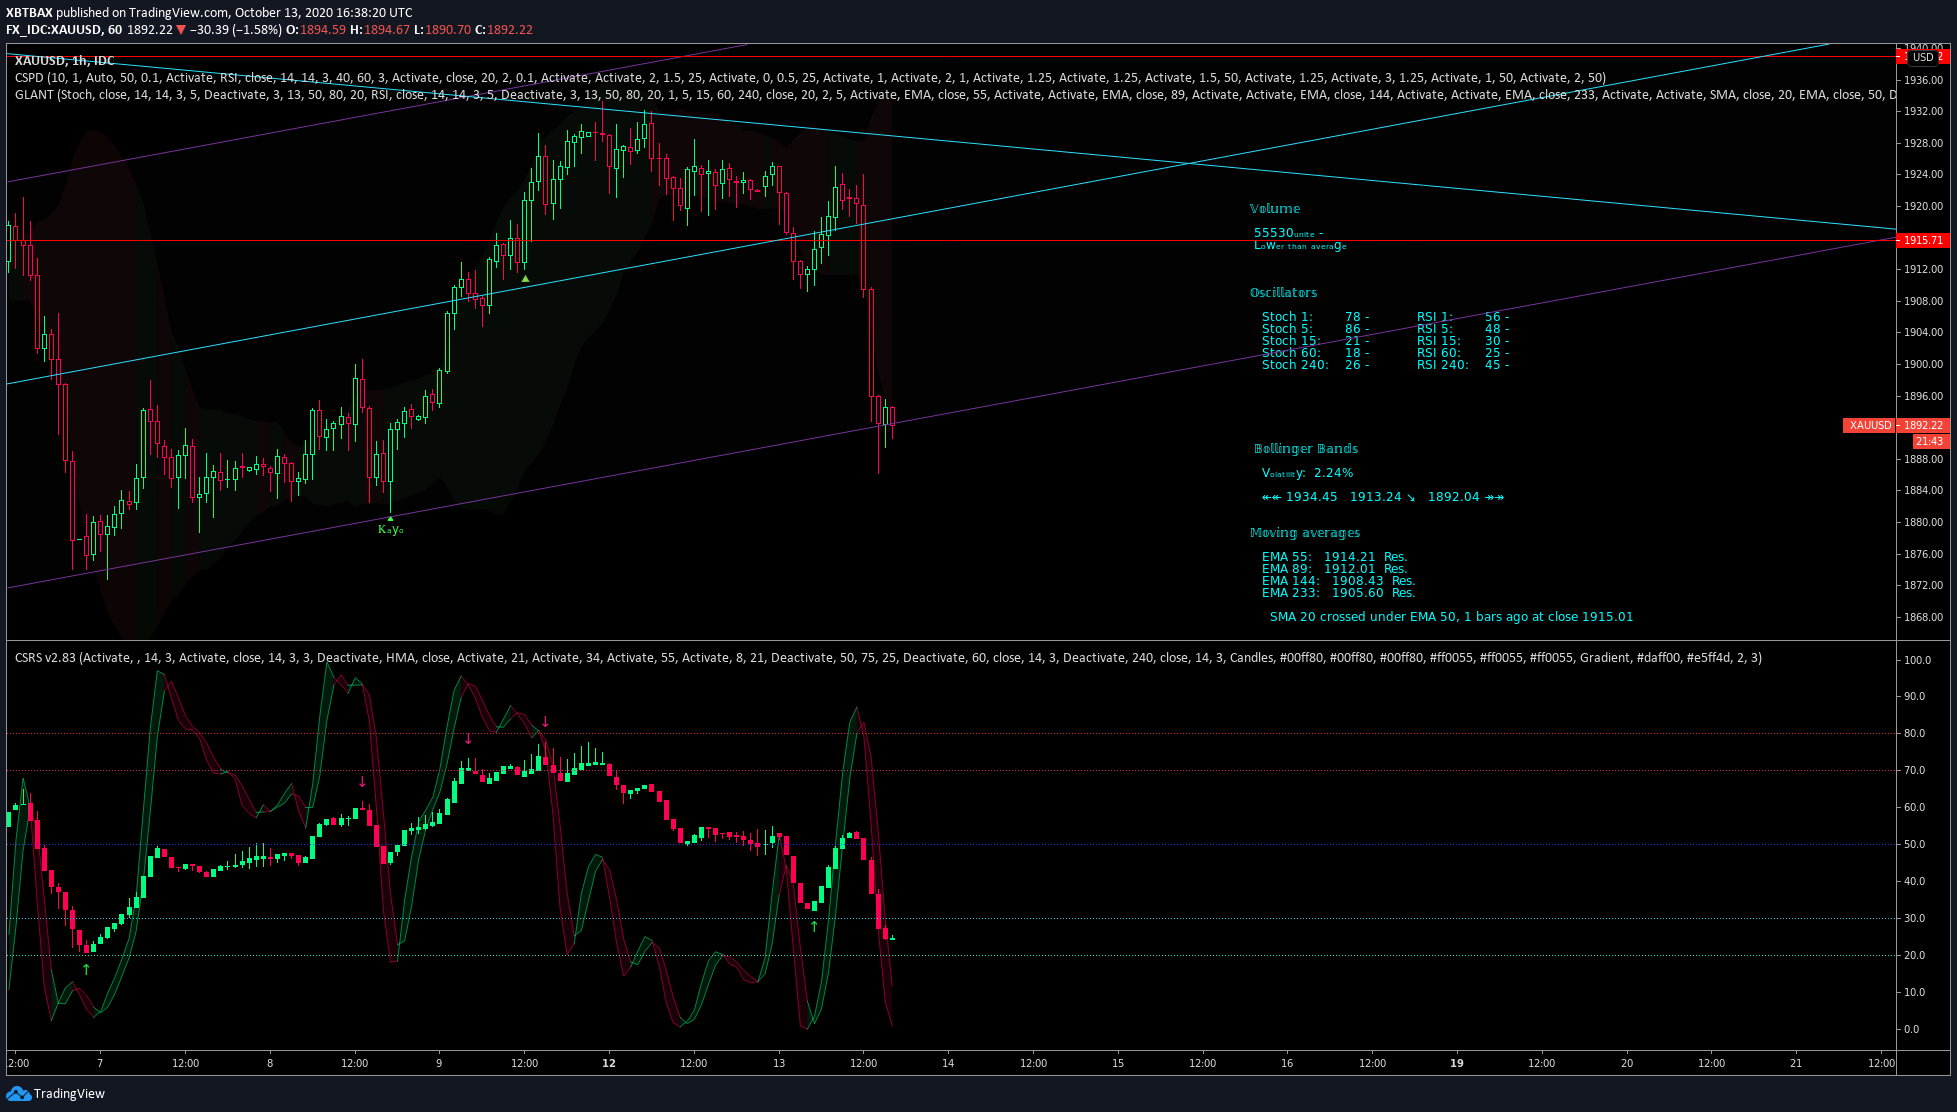Screen dimensions: 1957x1112
Task: Click the CSPD indicator legend line
Action: [x=810, y=77]
